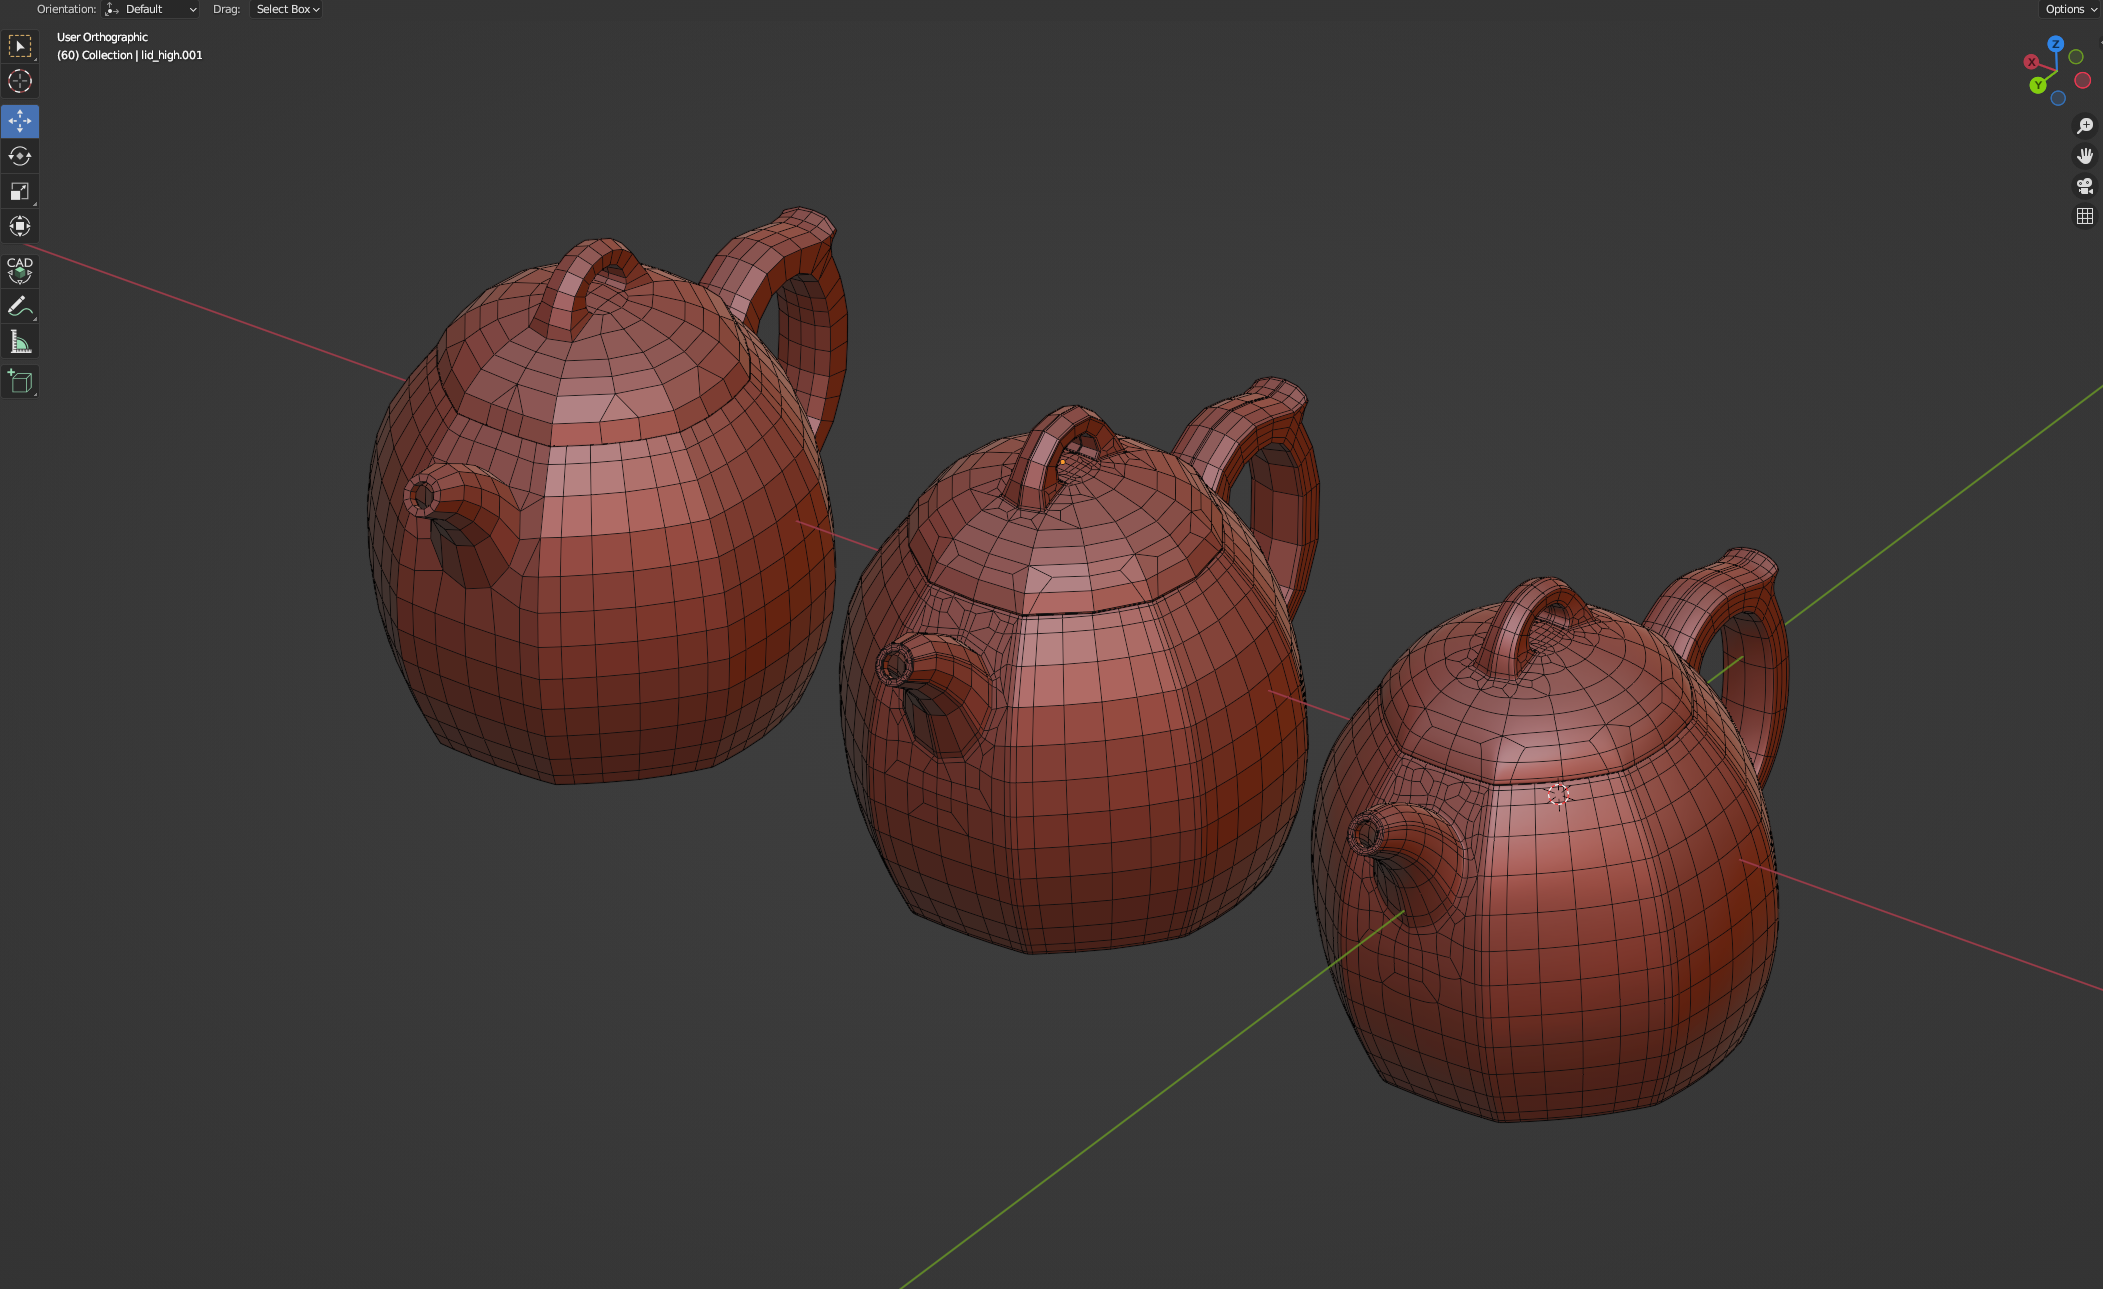Image resolution: width=2103 pixels, height=1289 pixels.
Task: Click the hand pan view gizmo
Action: [2085, 156]
